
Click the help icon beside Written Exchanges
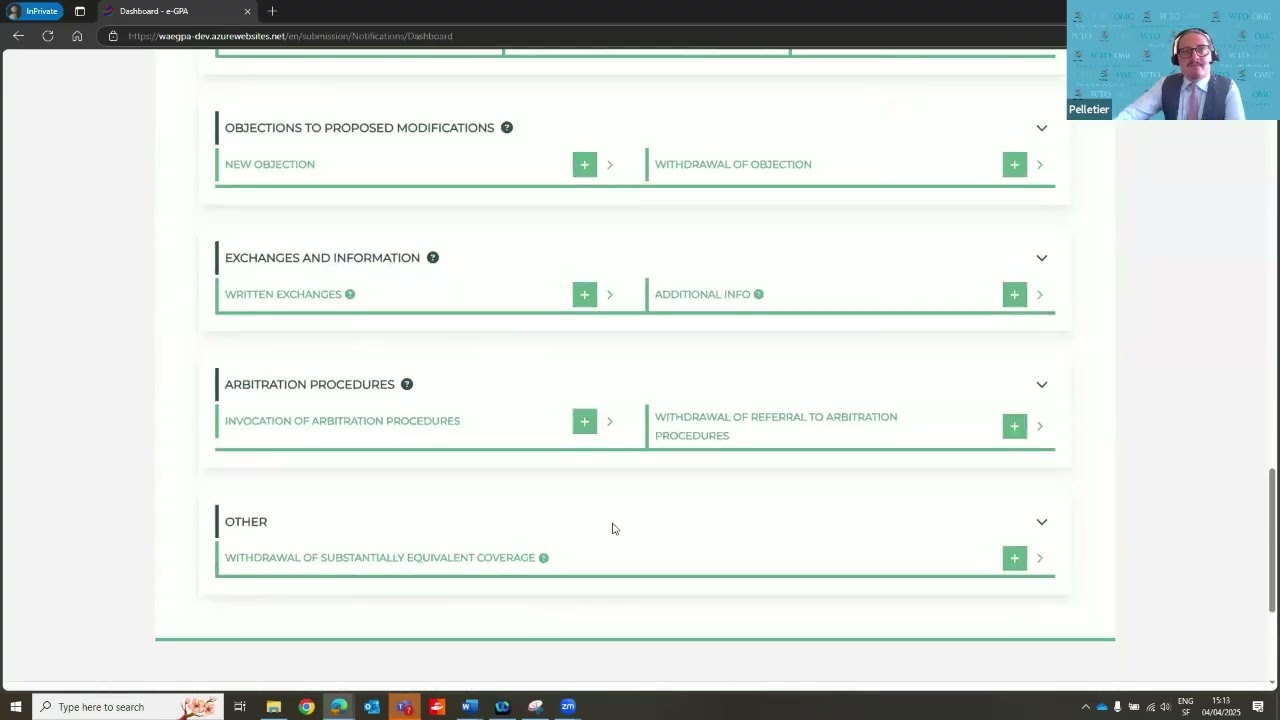click(350, 294)
